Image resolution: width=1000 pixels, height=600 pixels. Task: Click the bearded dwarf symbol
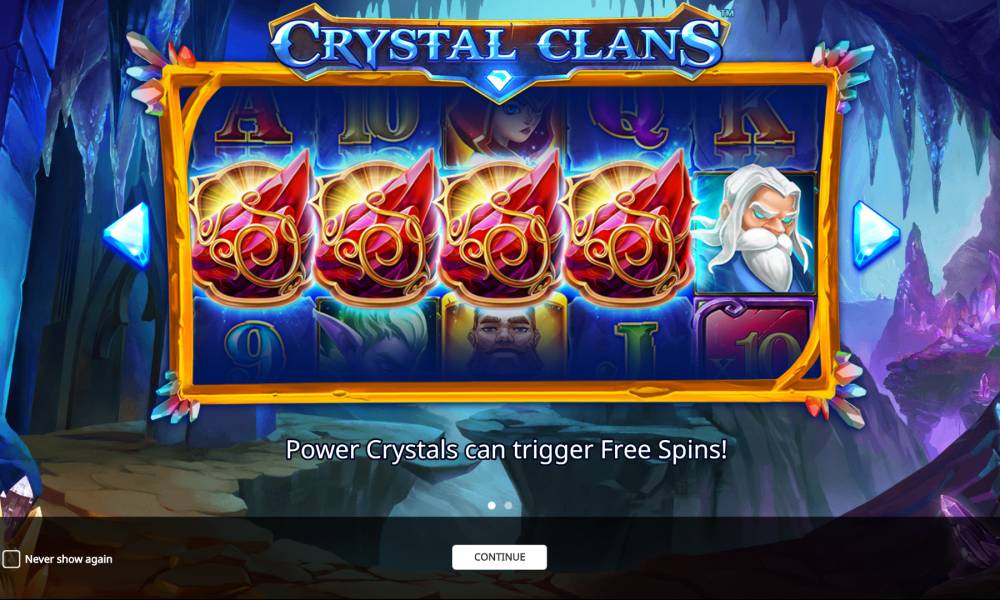click(x=504, y=340)
